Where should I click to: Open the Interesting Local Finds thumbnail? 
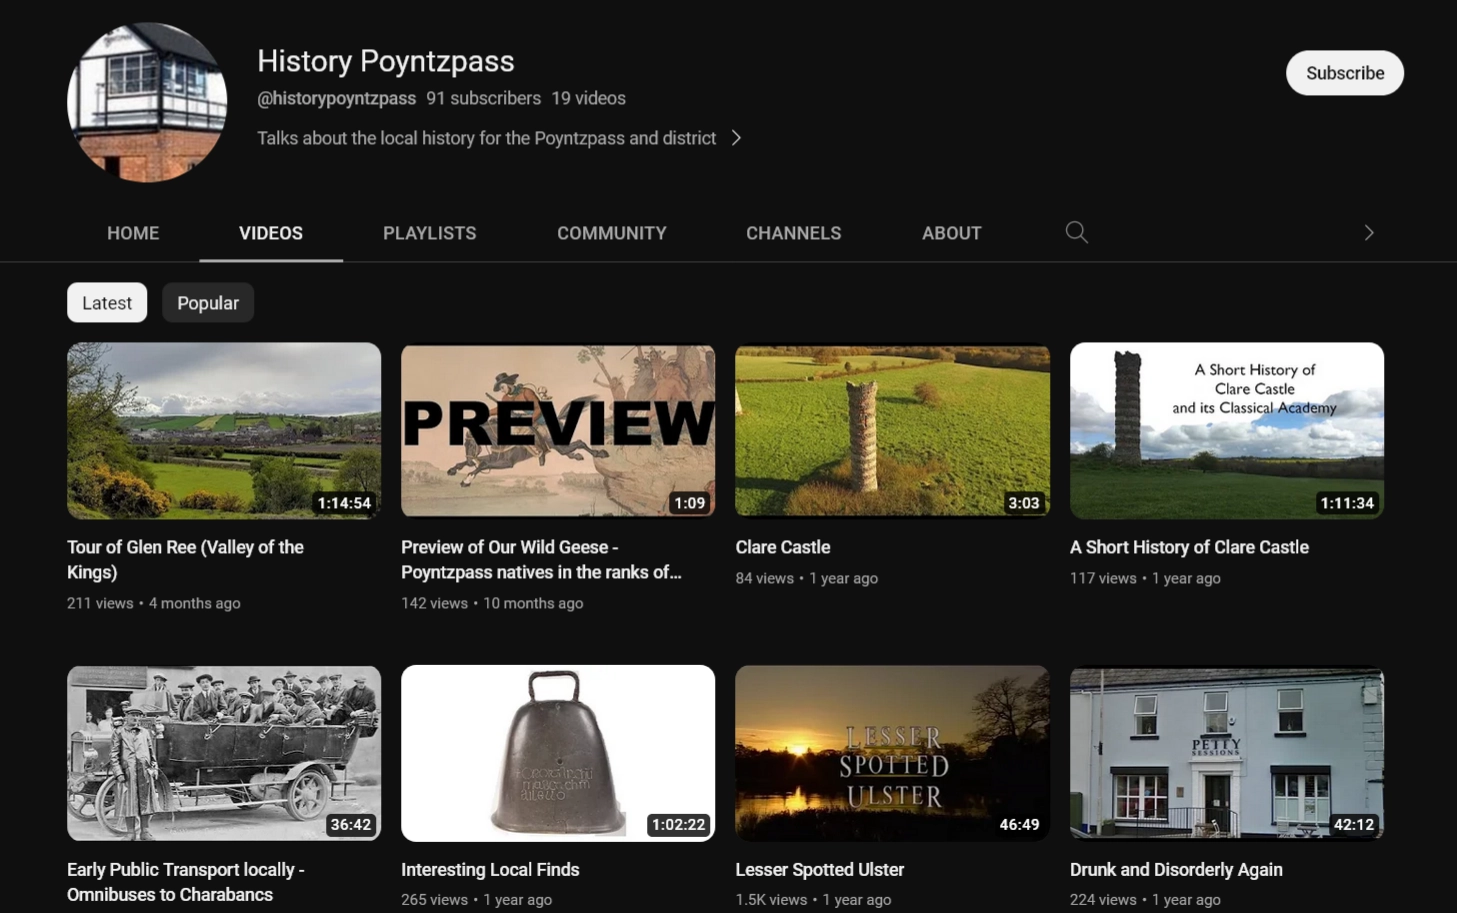[x=557, y=752]
